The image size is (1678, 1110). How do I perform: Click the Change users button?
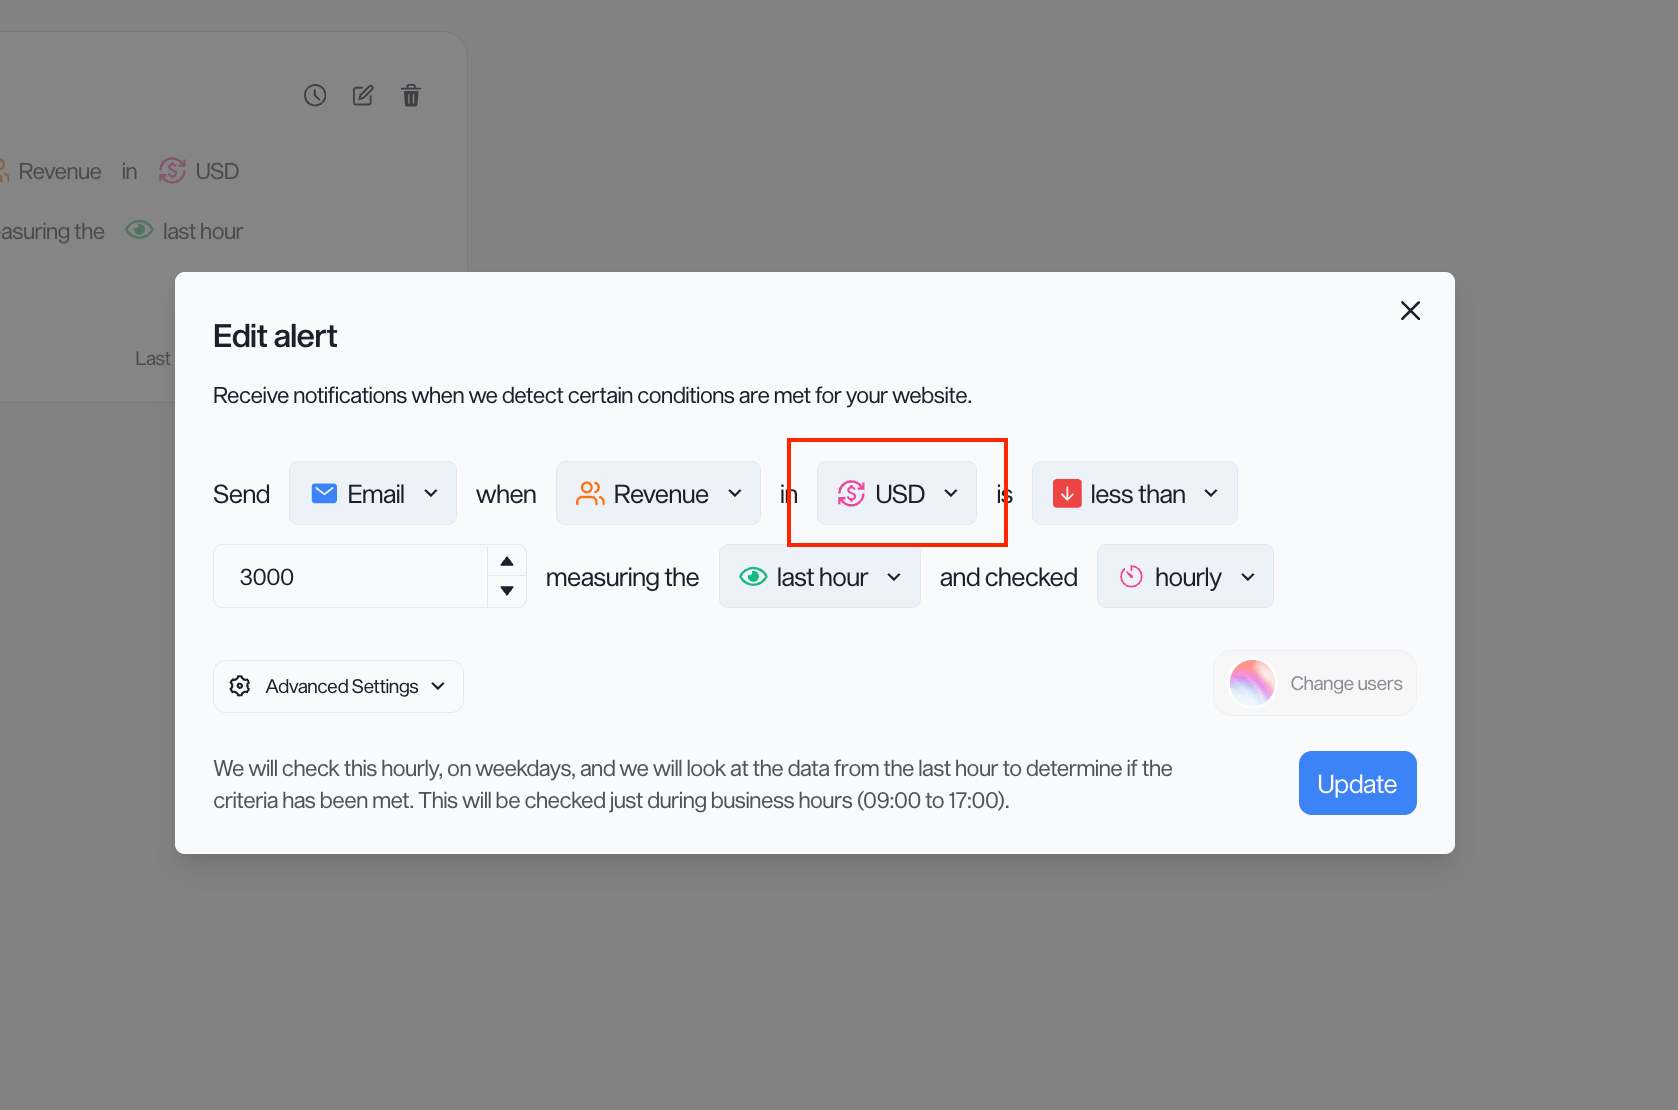pyautogui.click(x=1315, y=683)
